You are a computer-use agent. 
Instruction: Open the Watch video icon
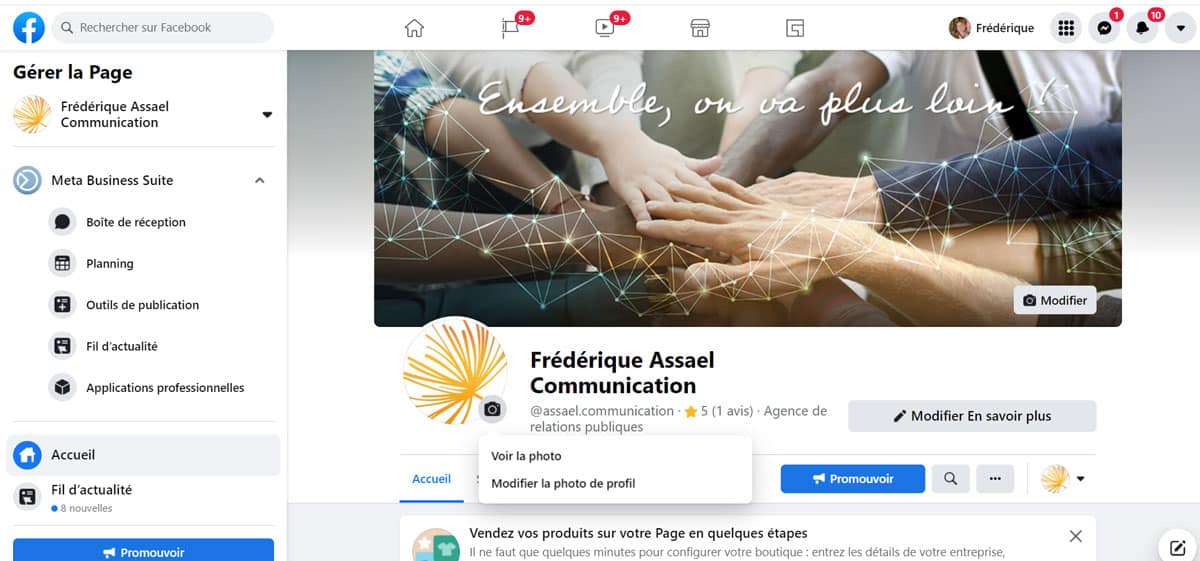[x=606, y=28]
